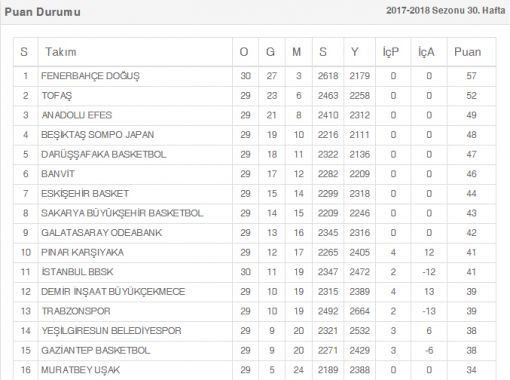Click Anadolu Efes's 49 points value
The height and width of the screenshot is (380, 510).
pyautogui.click(x=471, y=115)
